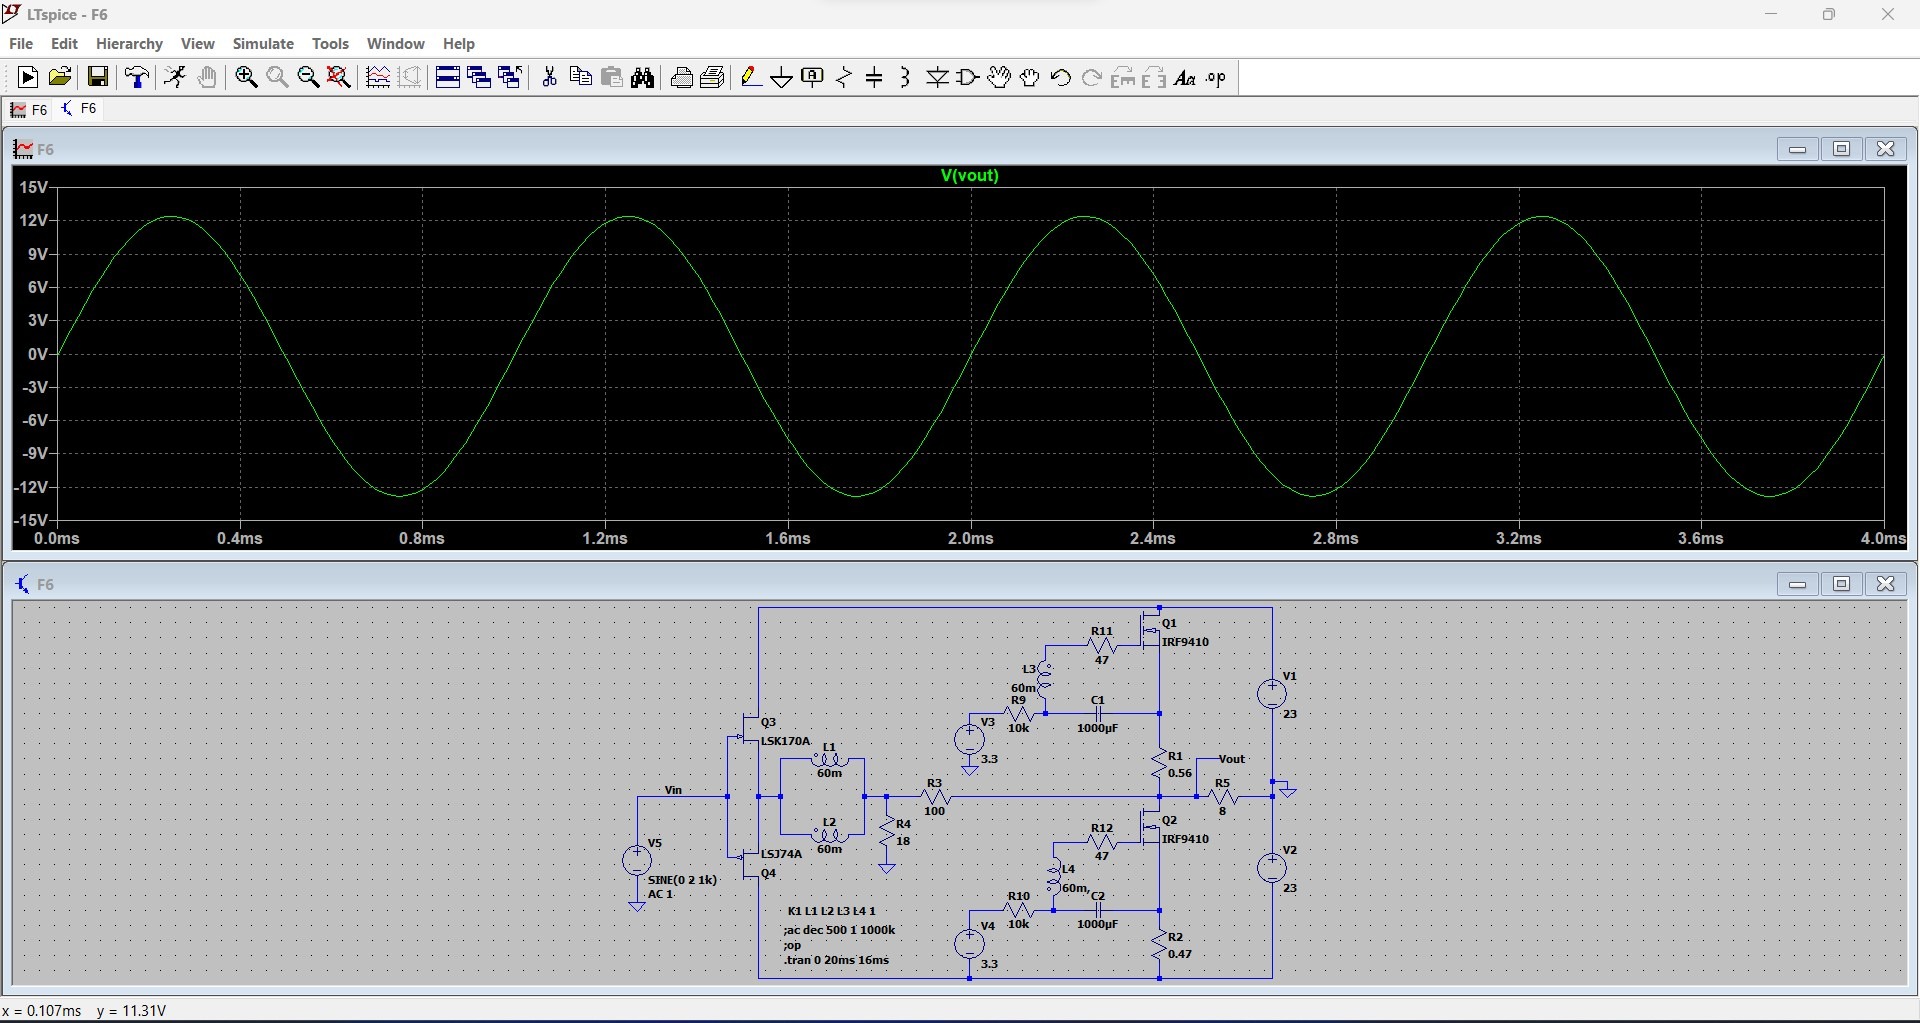This screenshot has height=1023, width=1920.
Task: Switch to the F6 schematic tab
Action: (x=79, y=110)
